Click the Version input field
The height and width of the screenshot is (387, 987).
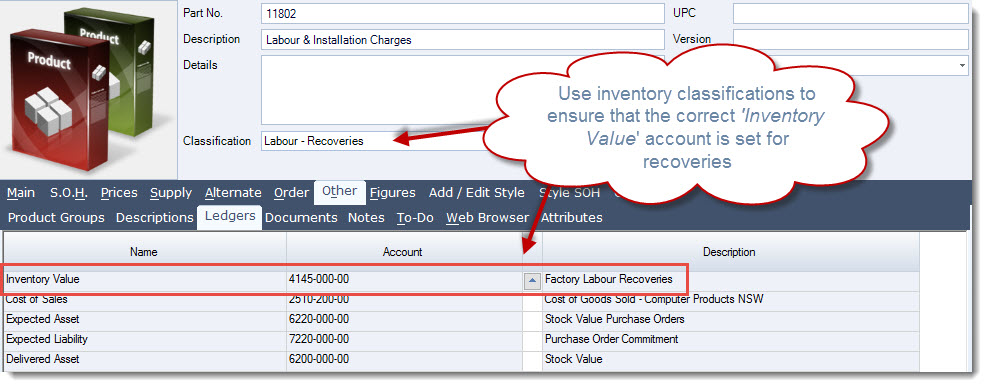tap(850, 39)
